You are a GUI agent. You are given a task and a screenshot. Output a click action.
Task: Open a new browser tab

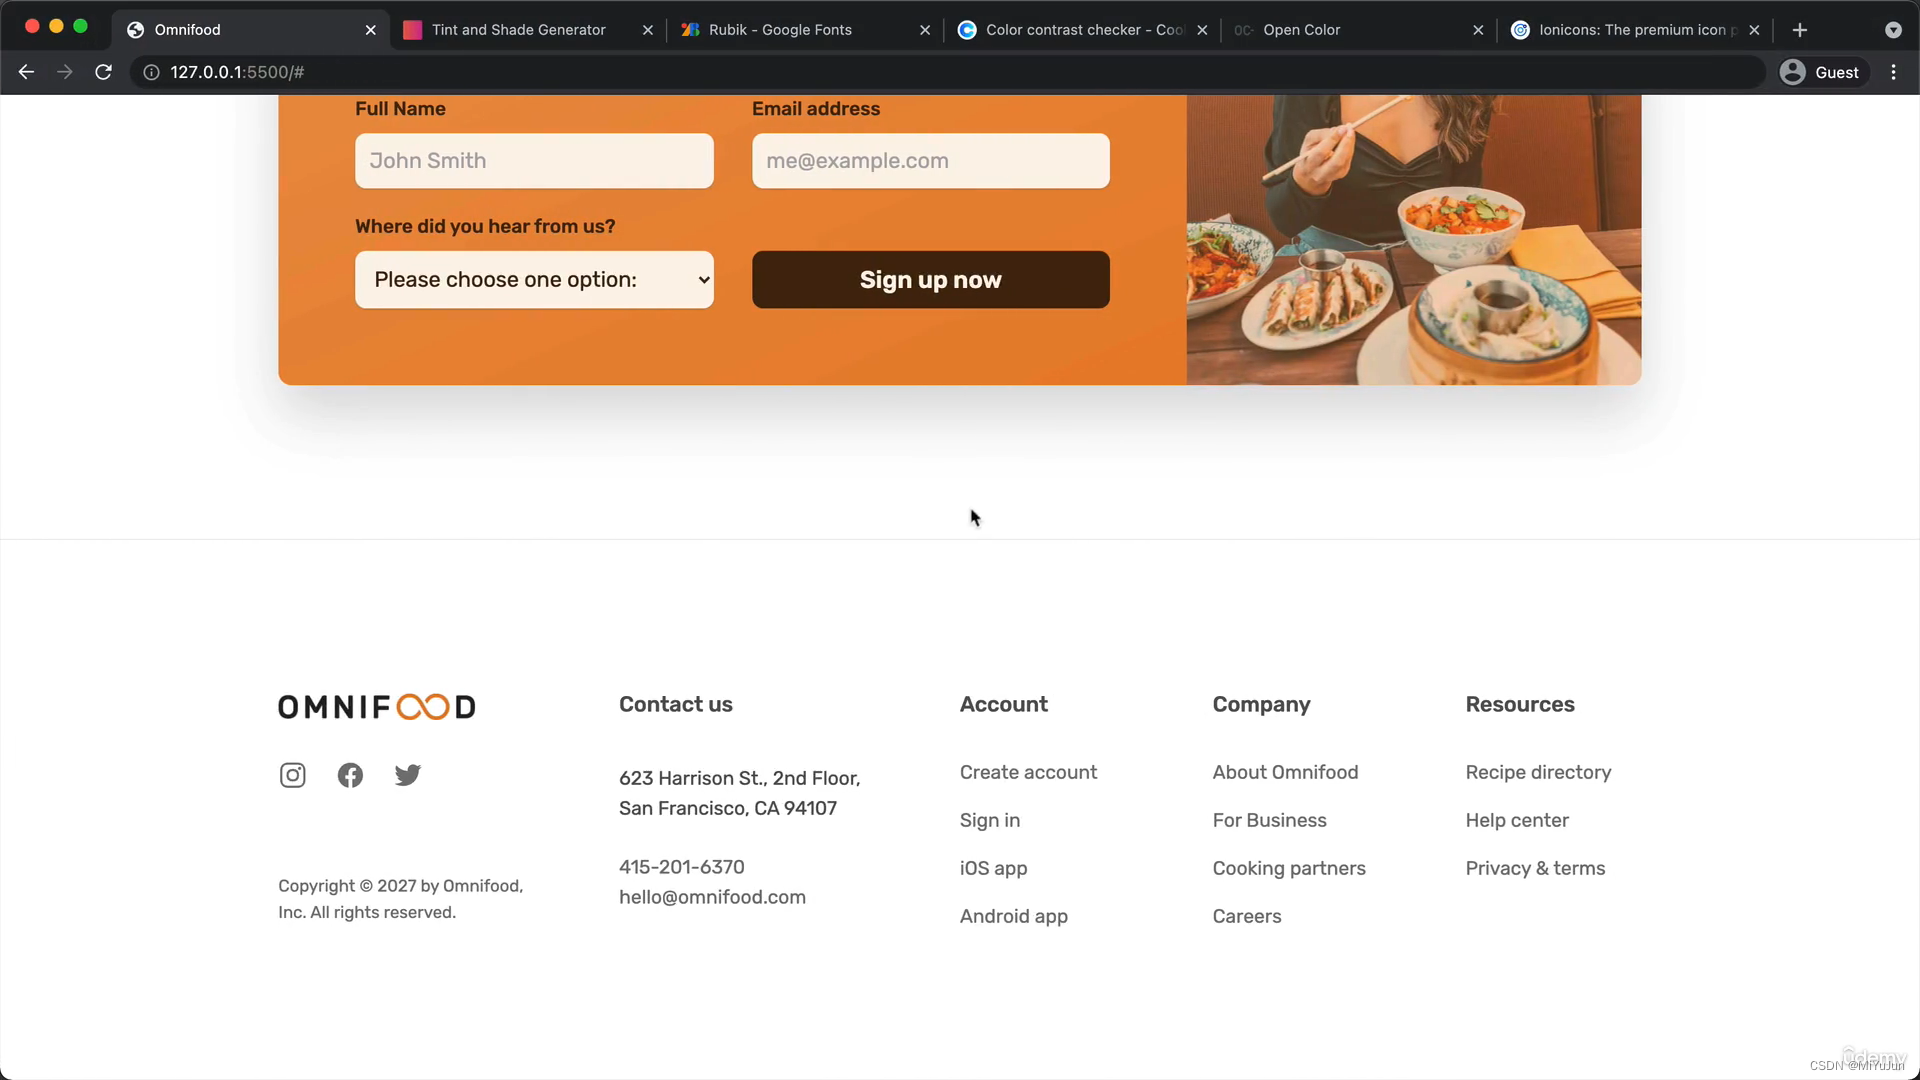coord(1799,30)
